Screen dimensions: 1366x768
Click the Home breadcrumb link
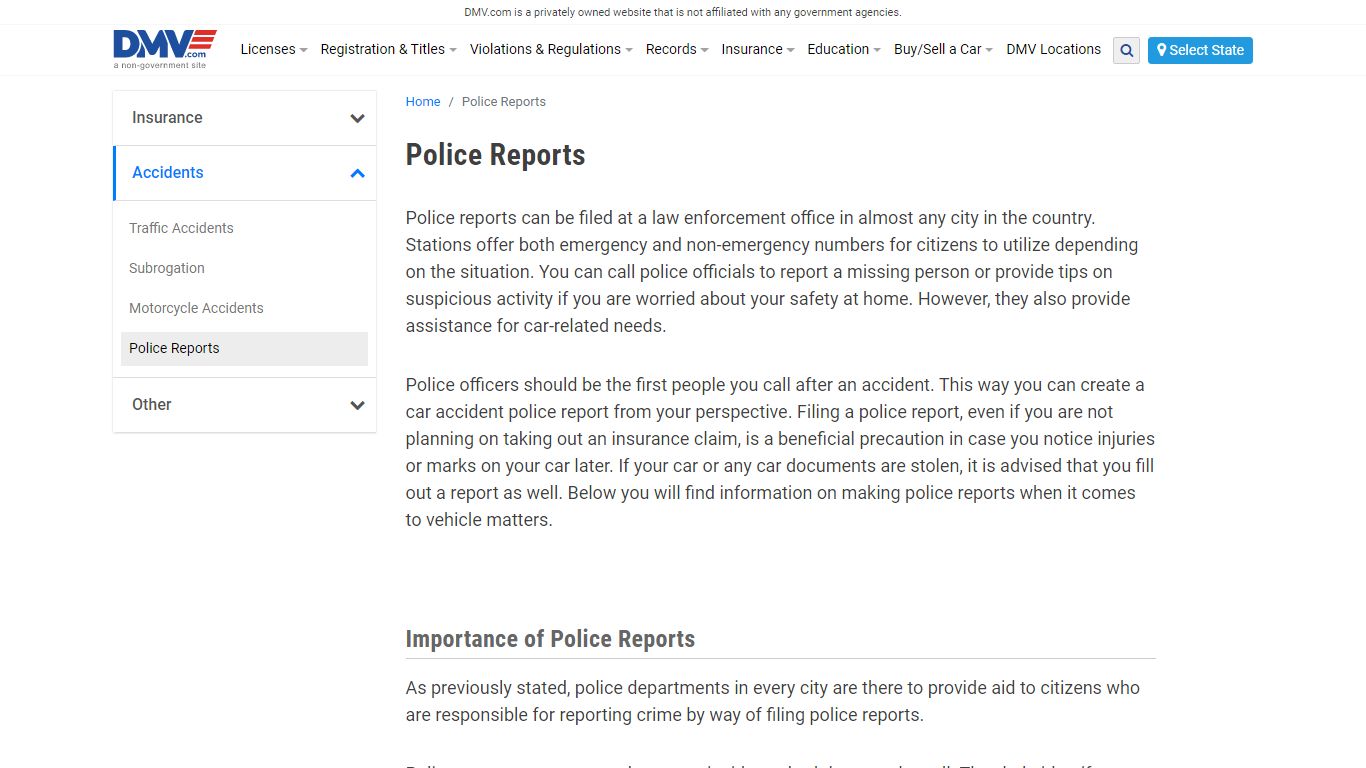point(423,102)
